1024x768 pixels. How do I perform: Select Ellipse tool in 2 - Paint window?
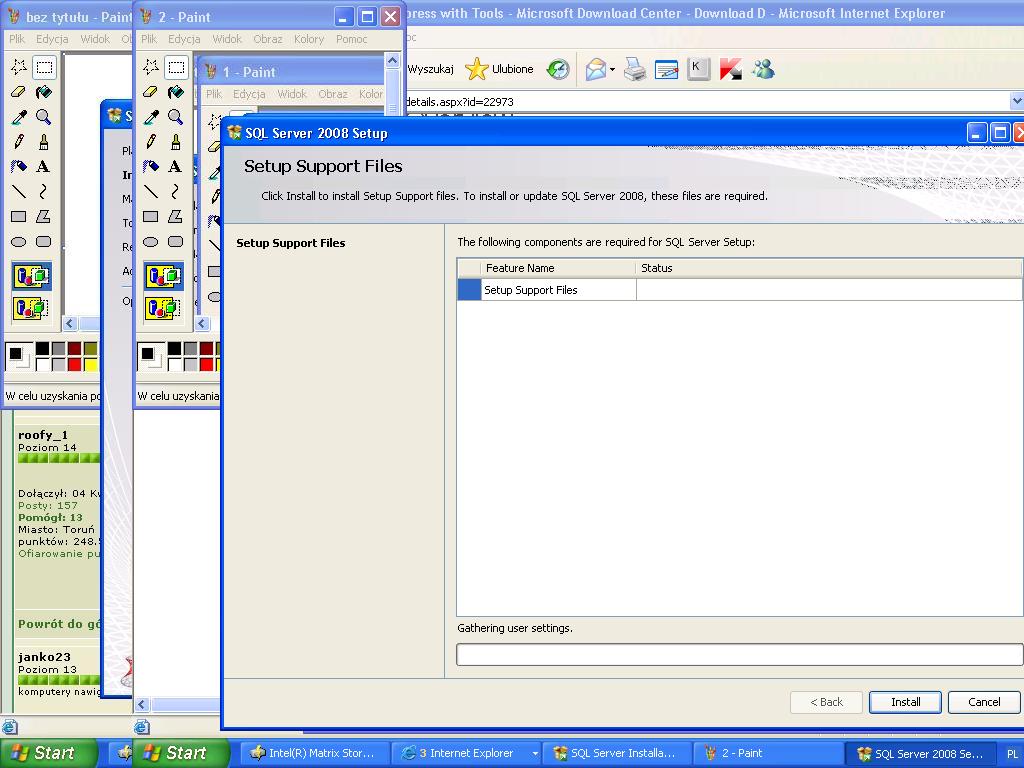151,242
